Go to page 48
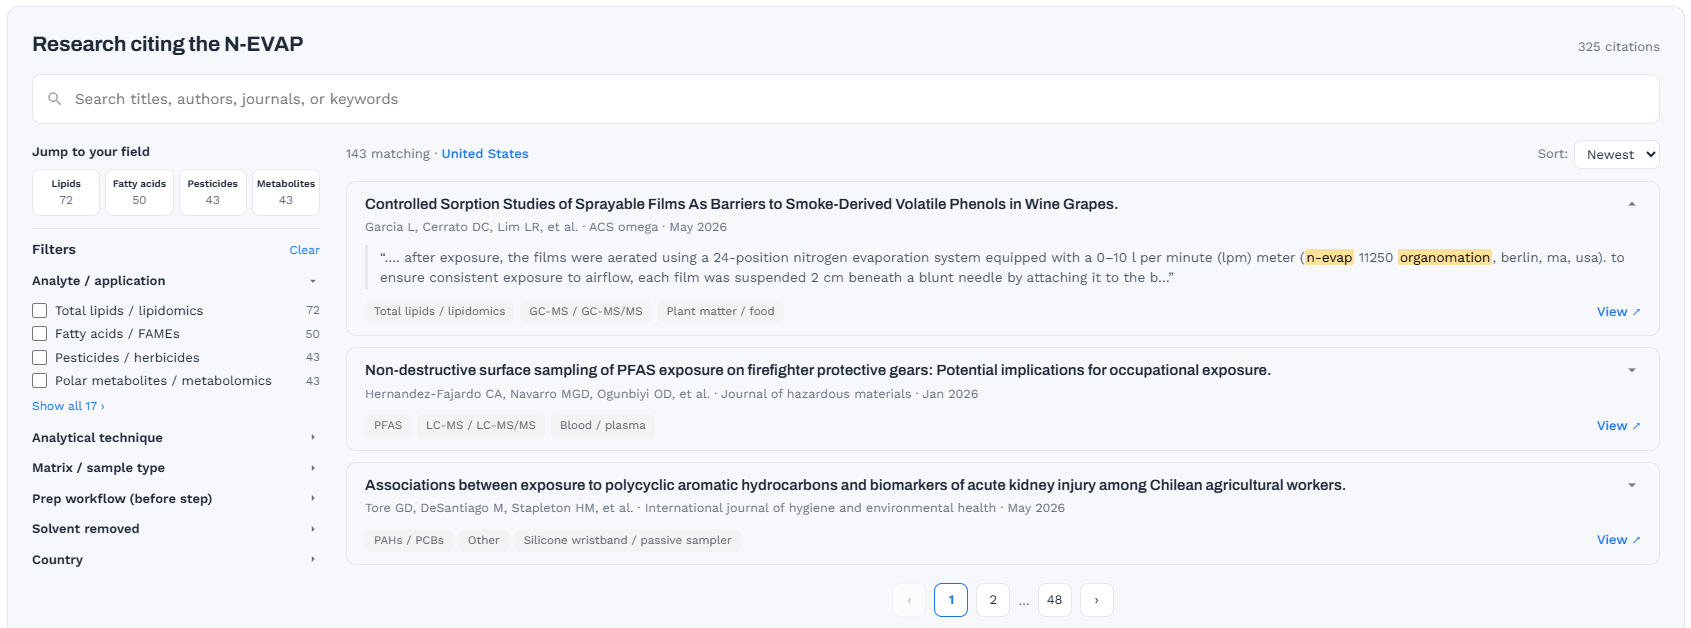The width and height of the screenshot is (1691, 628). (1055, 600)
